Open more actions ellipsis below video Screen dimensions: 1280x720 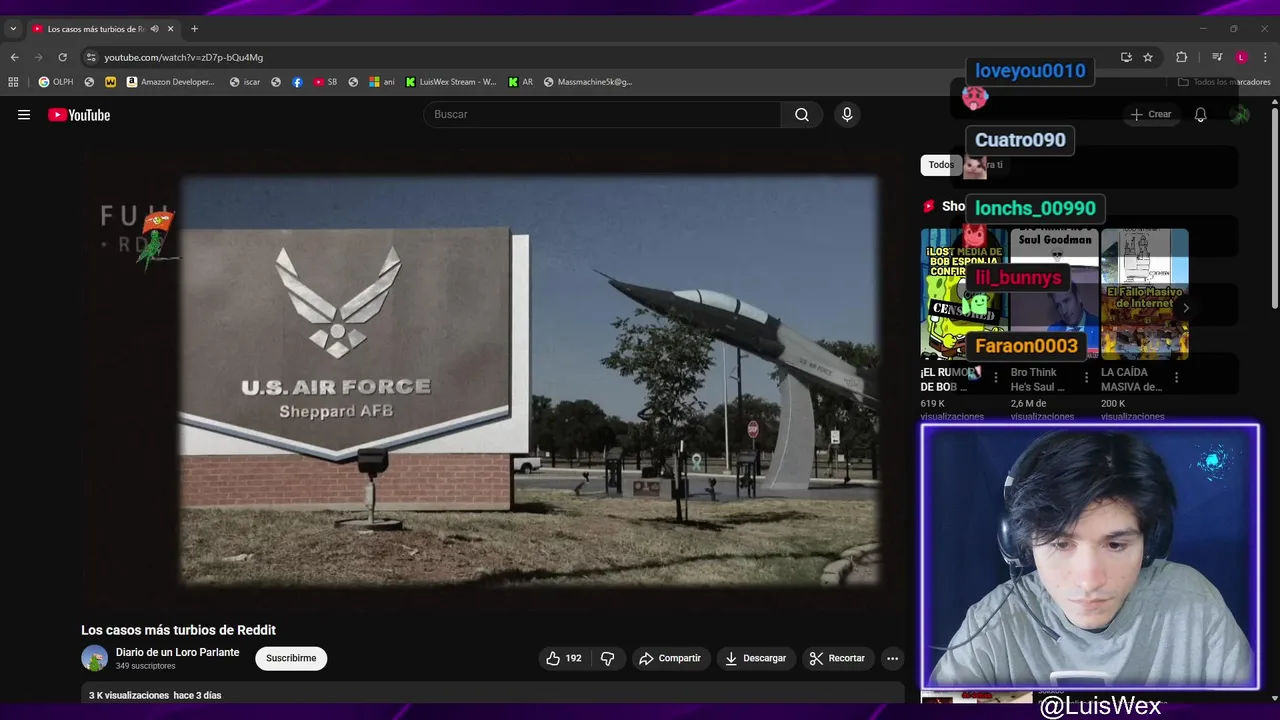pyautogui.click(x=892, y=658)
